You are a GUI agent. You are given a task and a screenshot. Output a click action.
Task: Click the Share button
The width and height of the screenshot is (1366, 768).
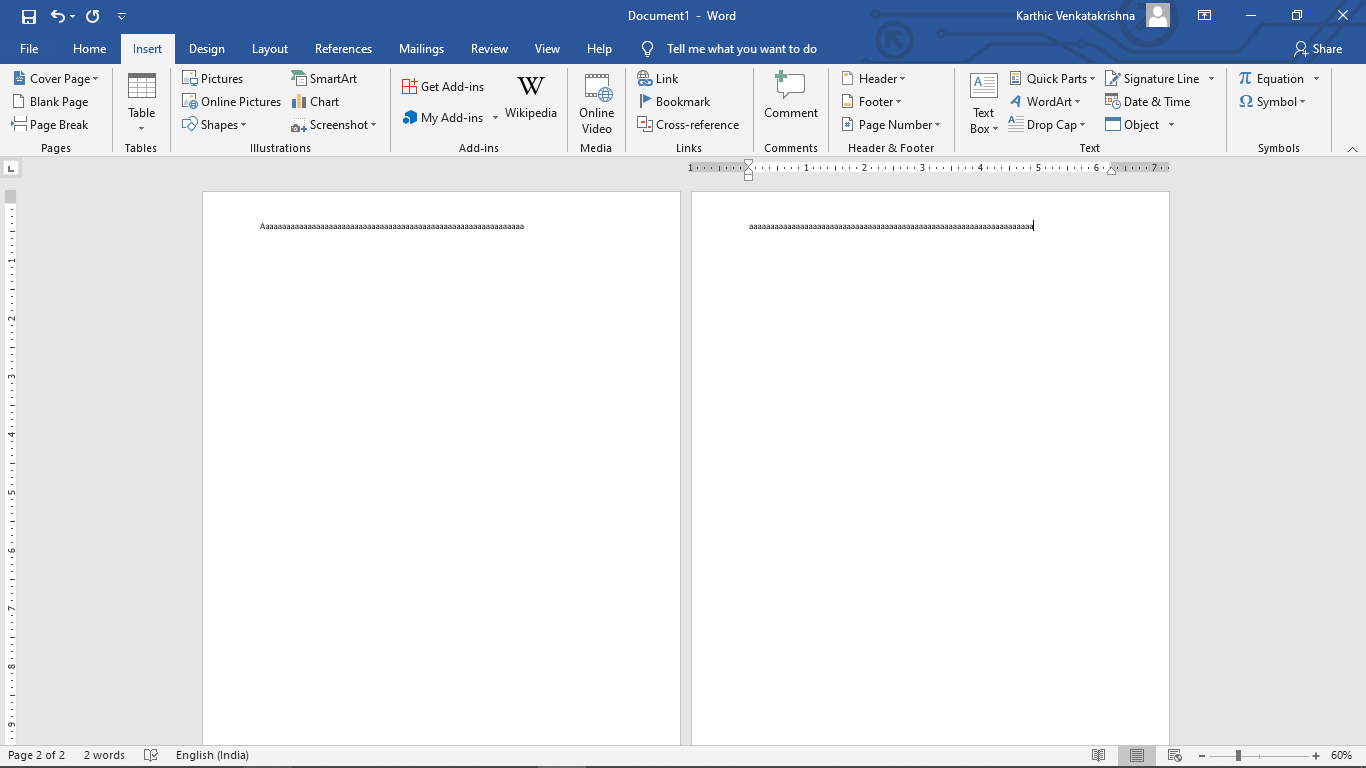coord(1318,48)
